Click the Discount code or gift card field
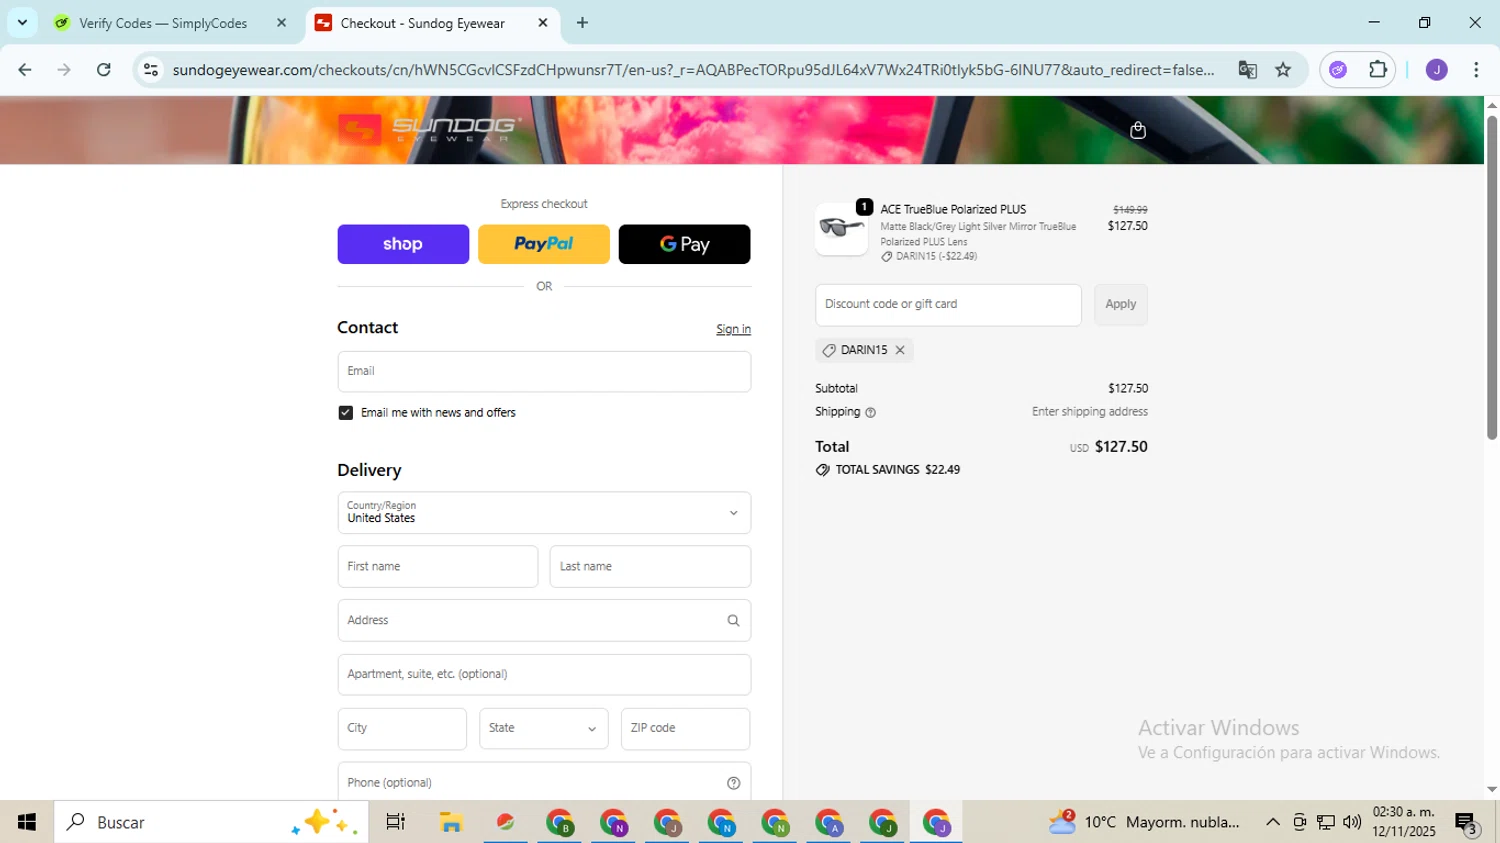The width and height of the screenshot is (1500, 843). coord(948,304)
